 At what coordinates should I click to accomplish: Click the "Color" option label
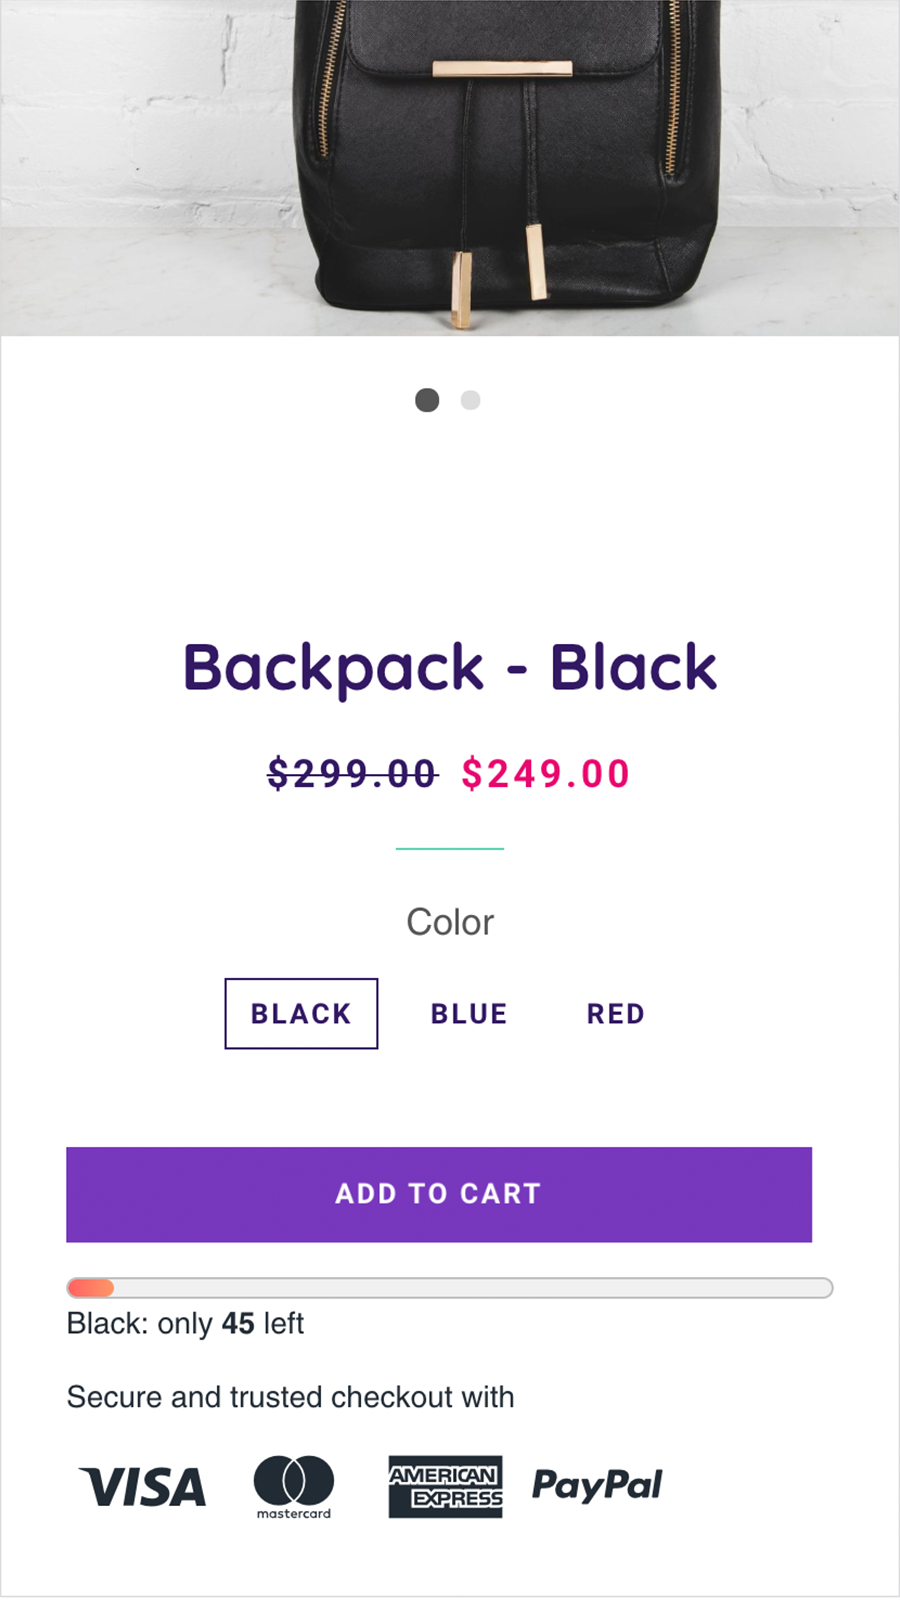pos(450,922)
